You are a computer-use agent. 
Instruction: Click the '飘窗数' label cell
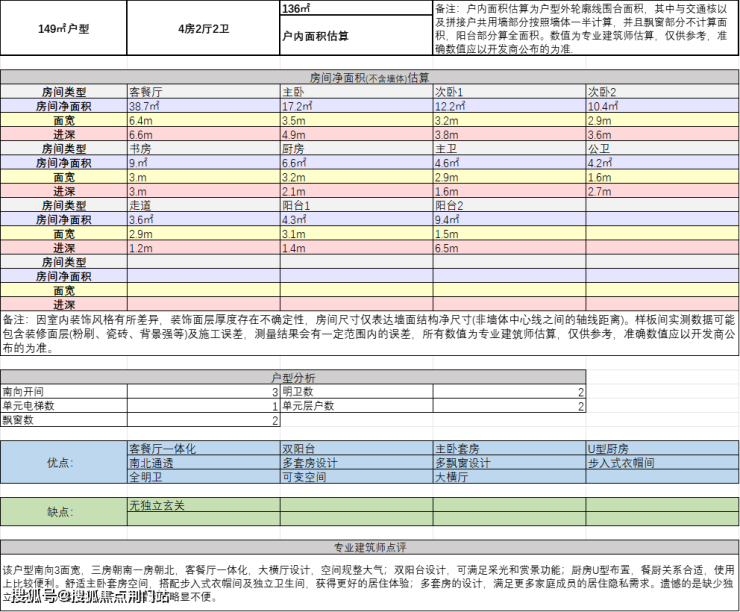click(x=64, y=419)
